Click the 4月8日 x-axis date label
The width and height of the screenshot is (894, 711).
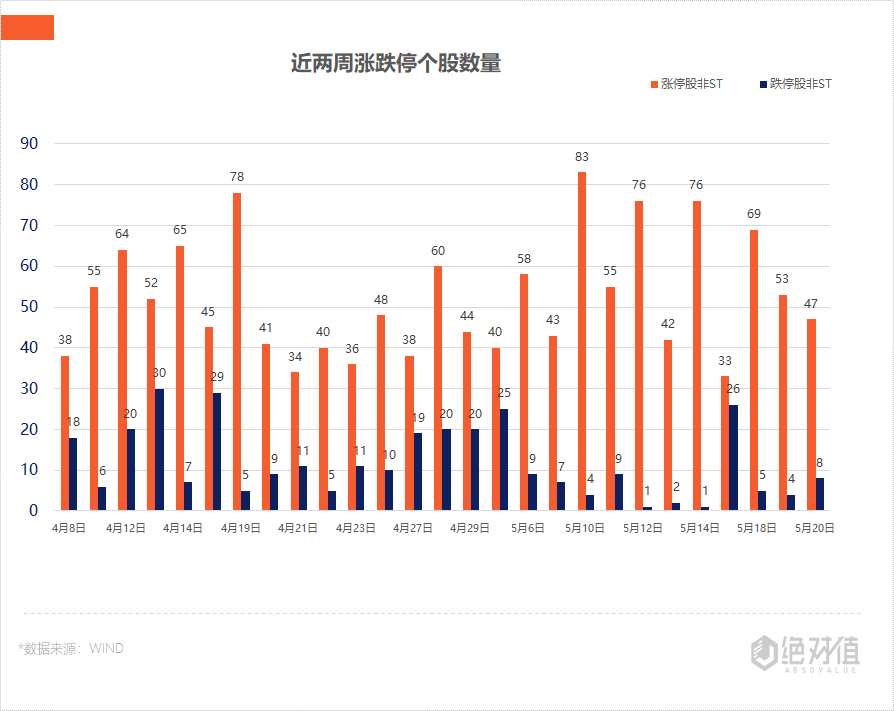point(69,527)
